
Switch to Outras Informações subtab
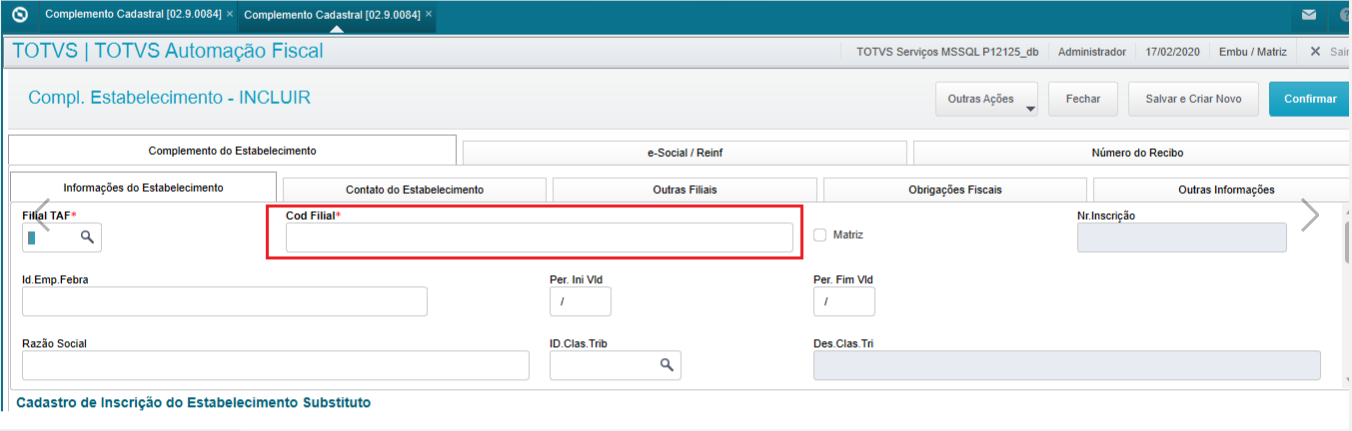click(x=1222, y=189)
